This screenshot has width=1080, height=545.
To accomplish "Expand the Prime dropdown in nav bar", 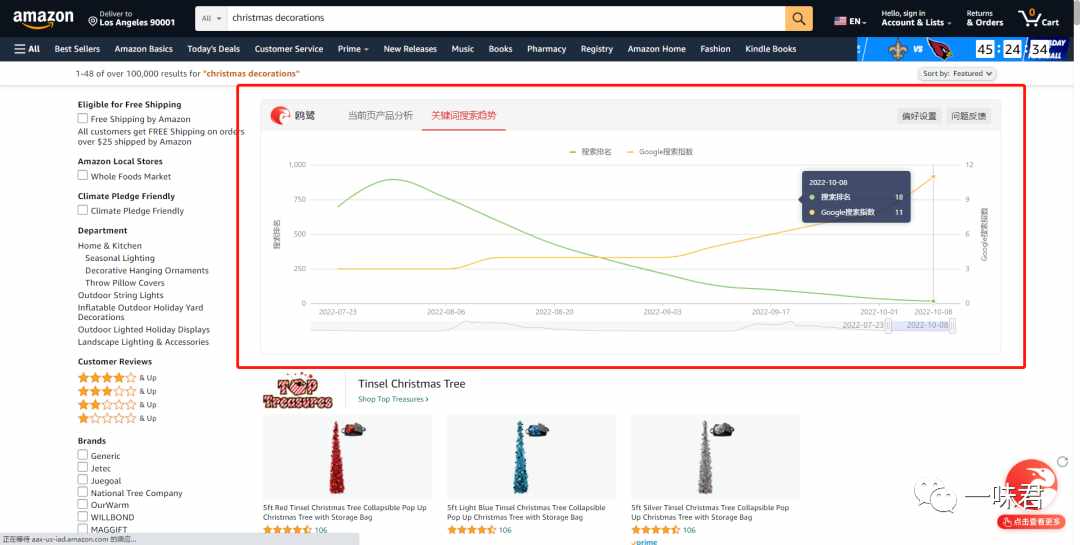I will pyautogui.click(x=353, y=49).
